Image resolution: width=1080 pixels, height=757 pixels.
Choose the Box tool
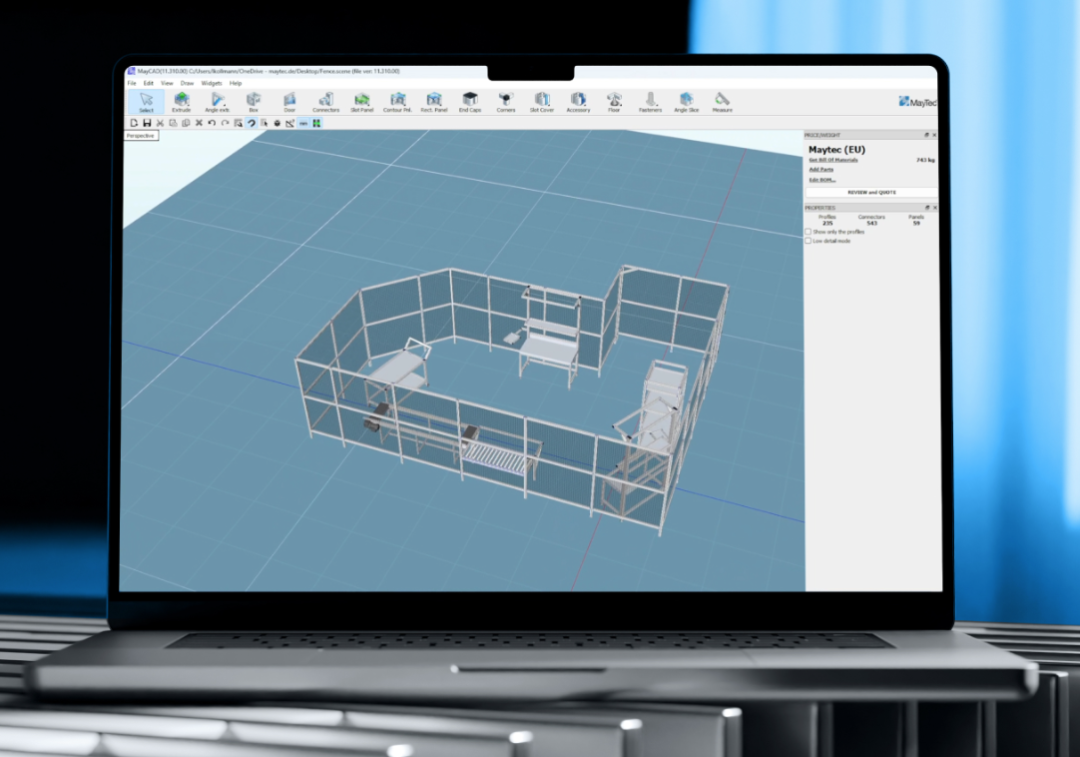[253, 102]
